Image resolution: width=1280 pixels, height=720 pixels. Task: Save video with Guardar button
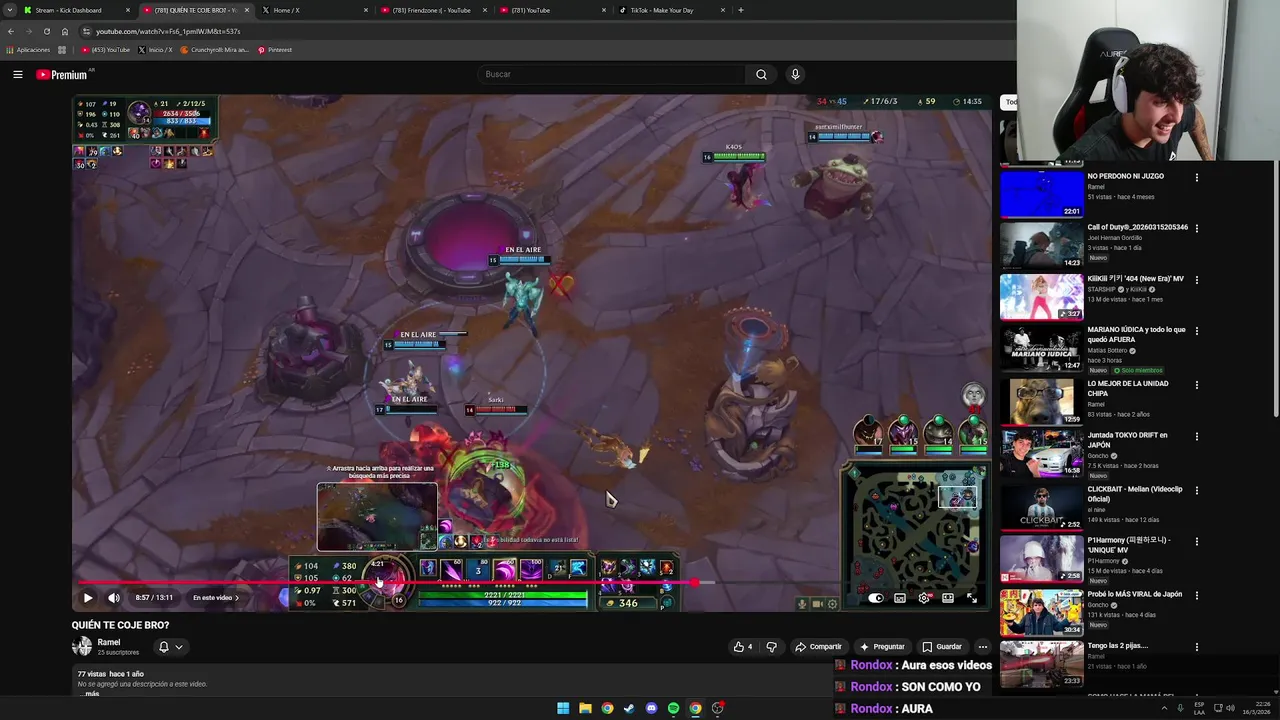(941, 647)
